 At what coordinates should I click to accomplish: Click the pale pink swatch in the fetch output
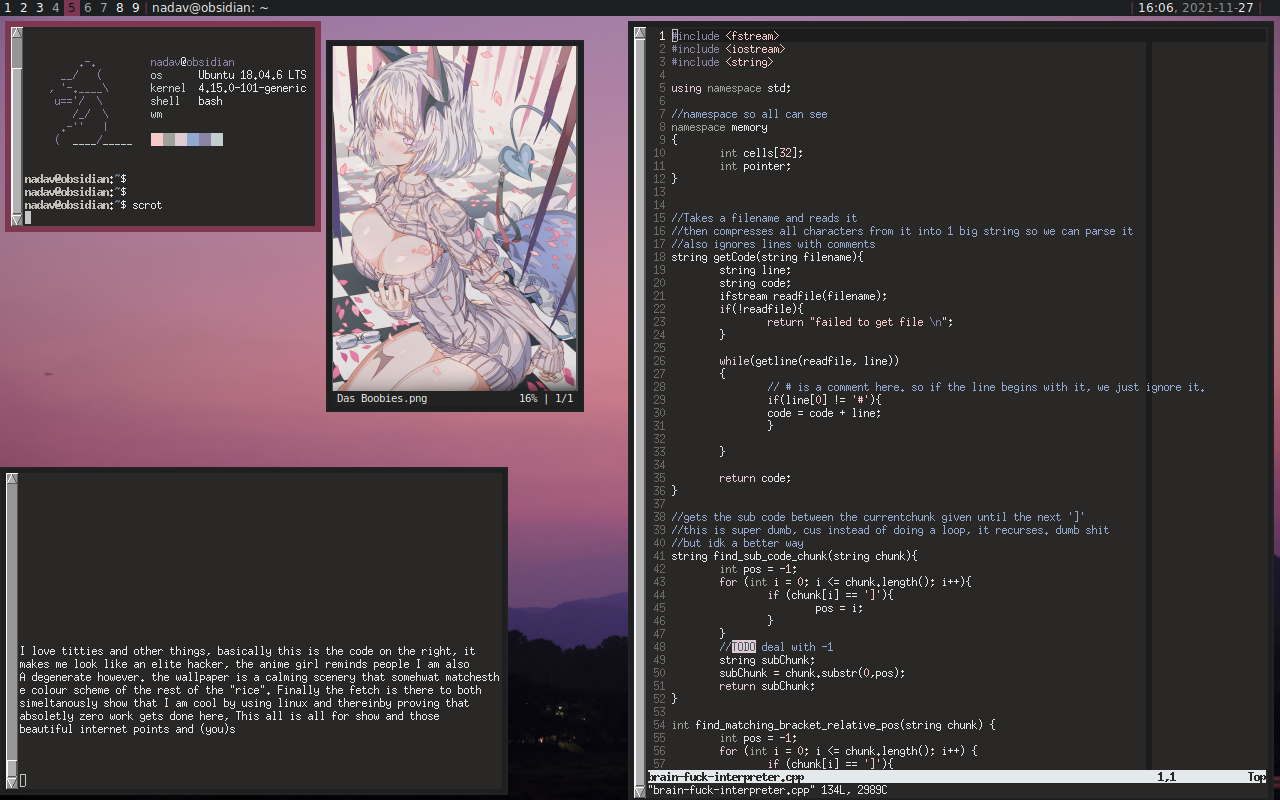(x=157, y=140)
